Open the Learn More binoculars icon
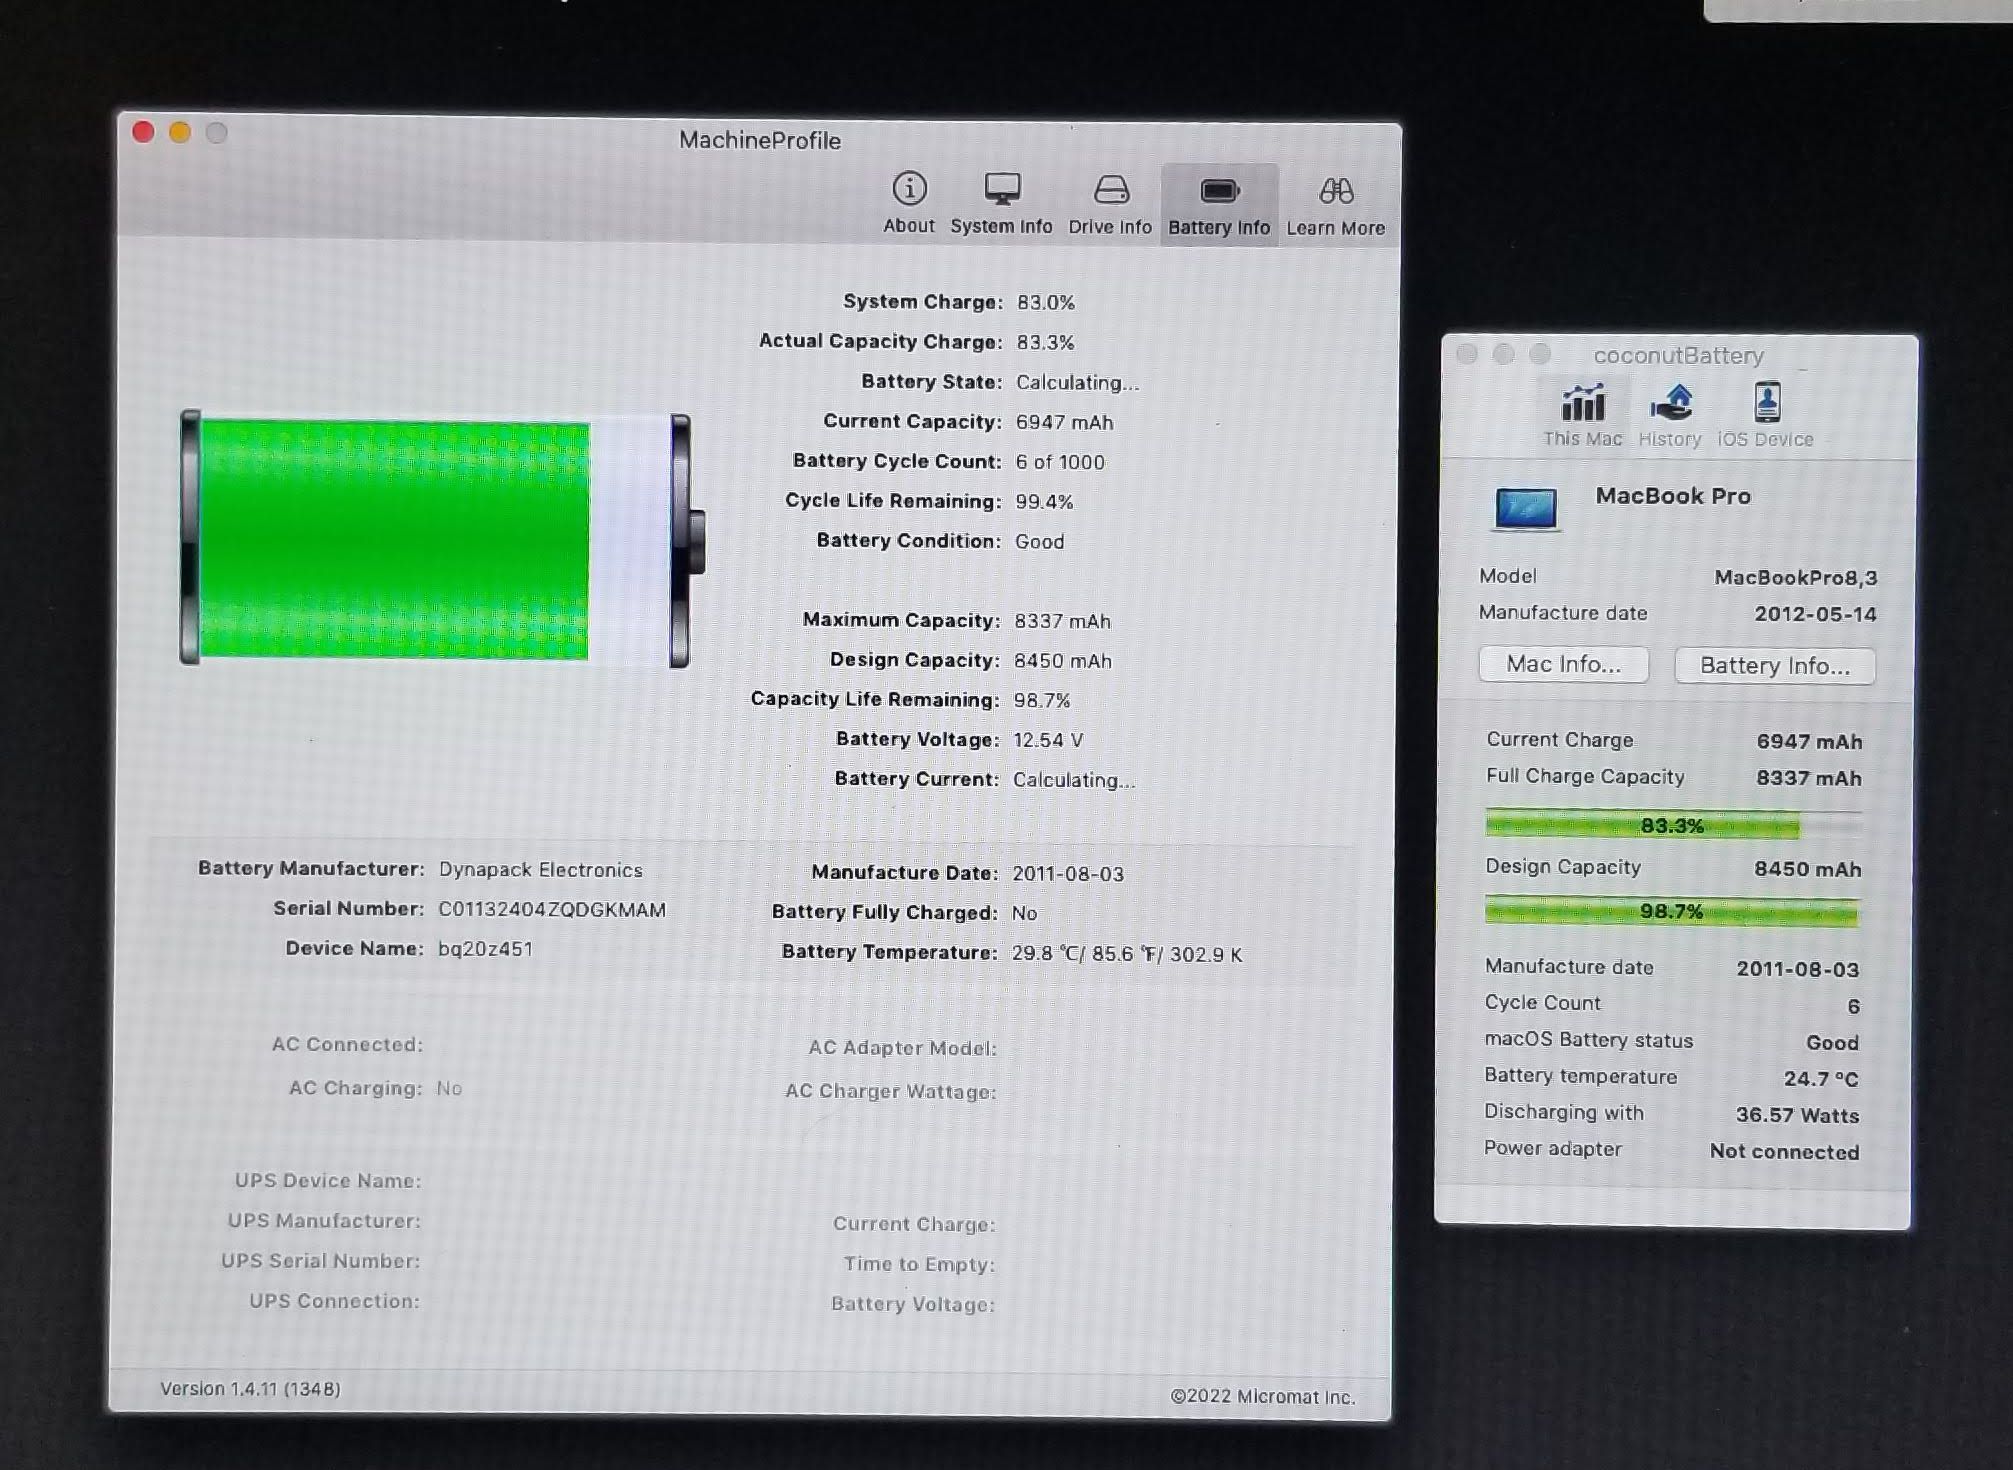 point(1335,204)
